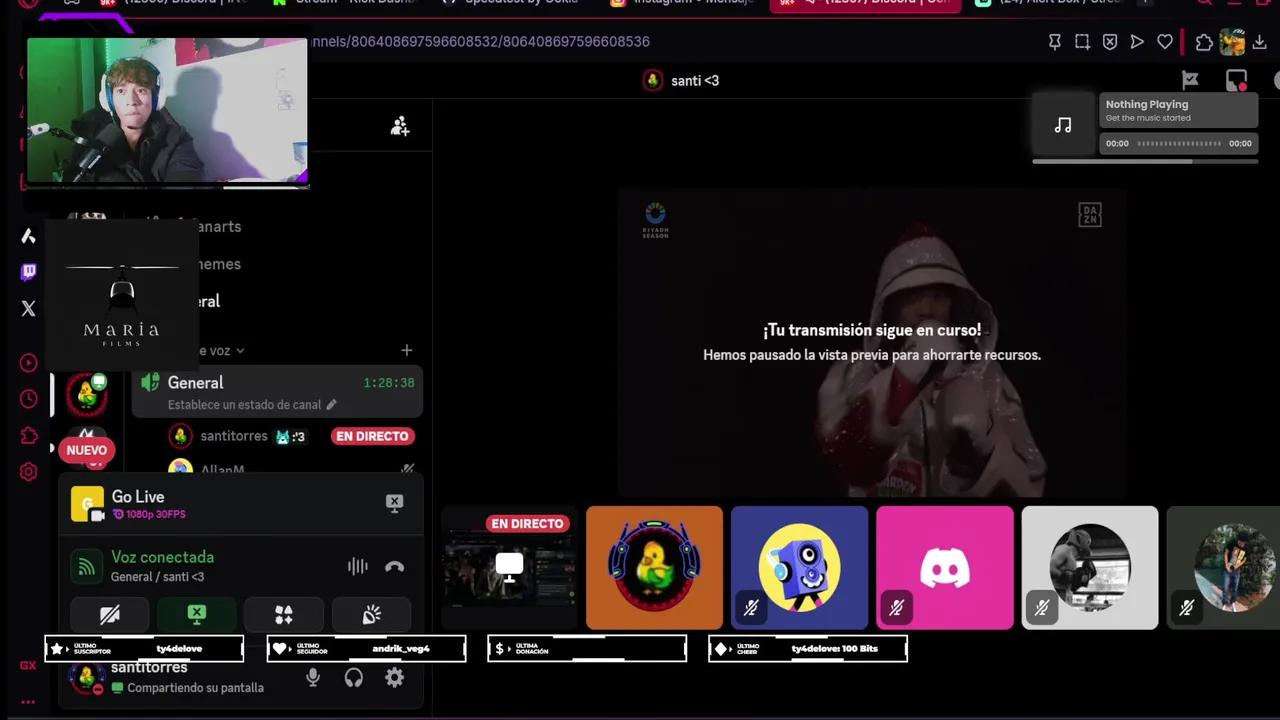Screen dimensions: 1280x720
Task: Select the memes text channel
Action: point(218,264)
